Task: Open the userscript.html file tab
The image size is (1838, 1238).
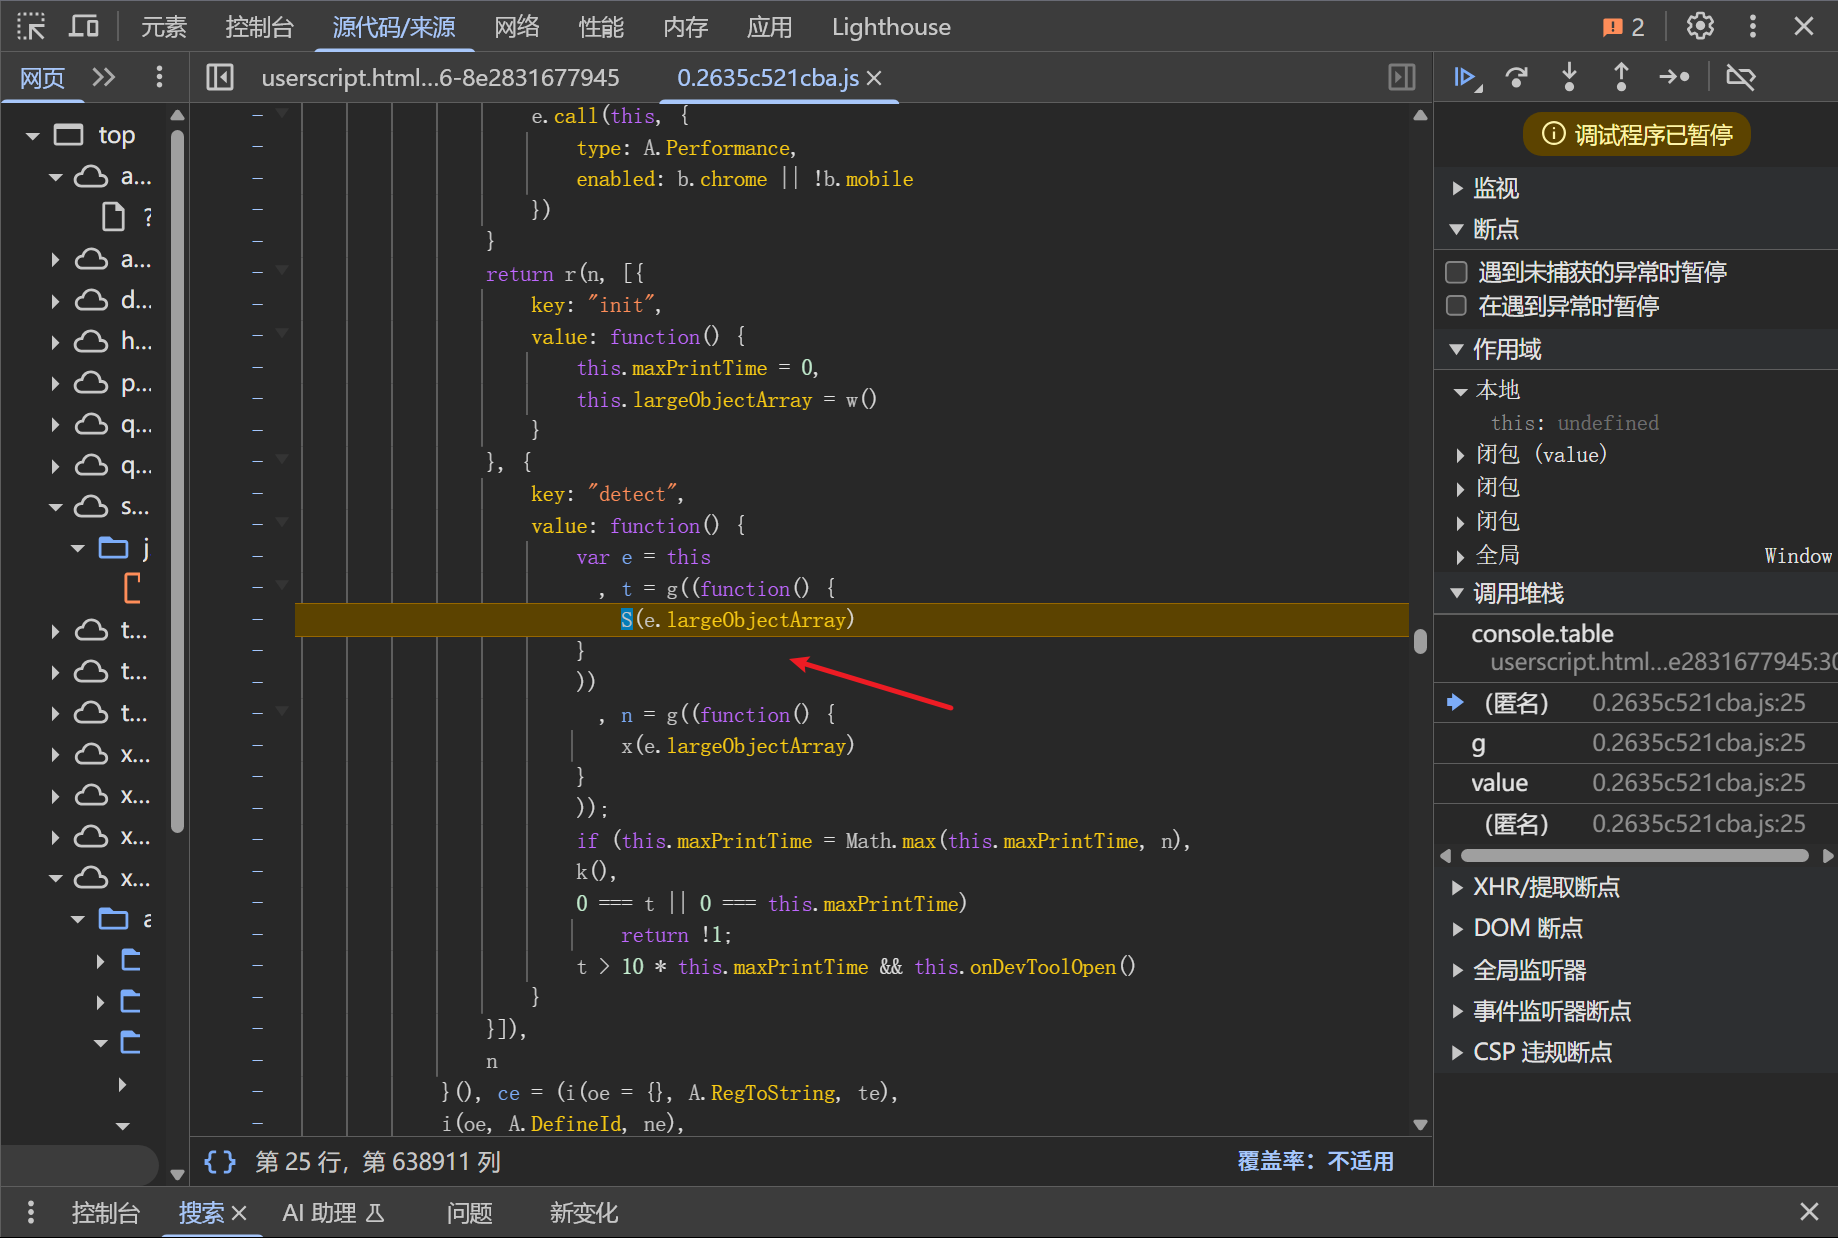Action: 440,78
